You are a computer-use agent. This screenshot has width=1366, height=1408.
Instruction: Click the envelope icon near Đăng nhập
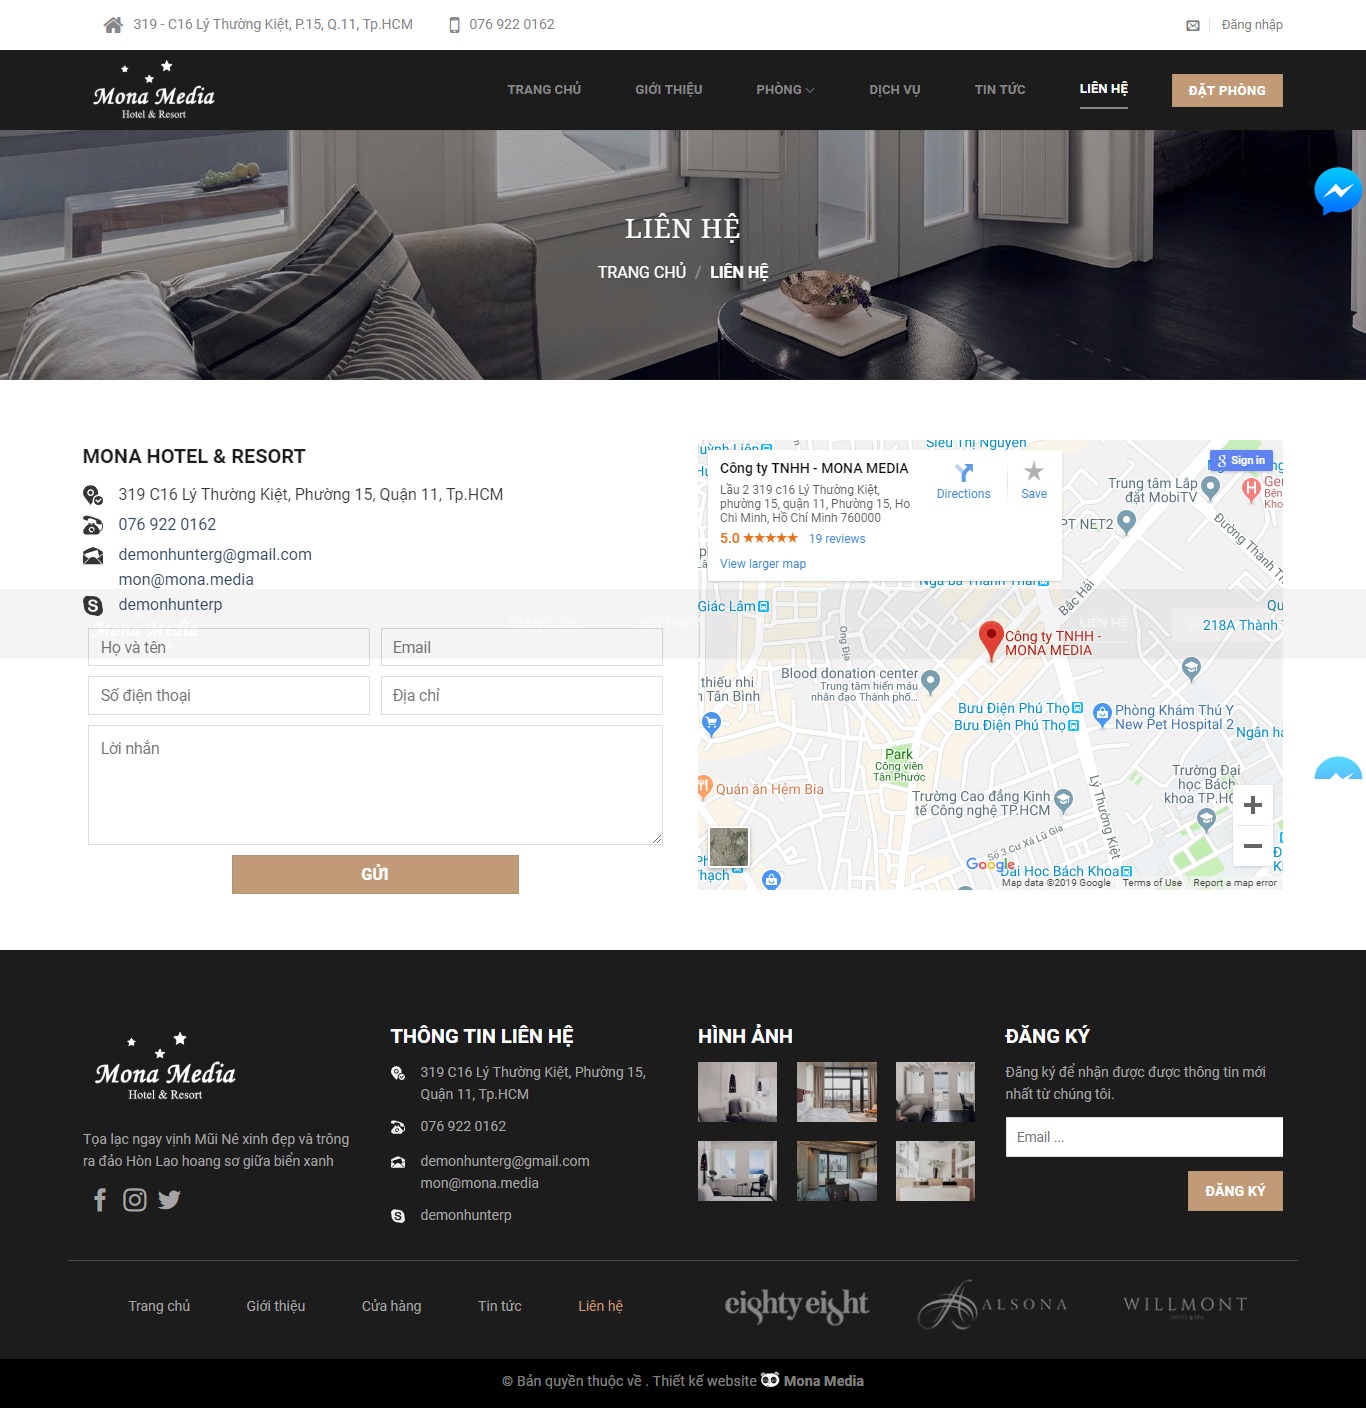(1193, 26)
